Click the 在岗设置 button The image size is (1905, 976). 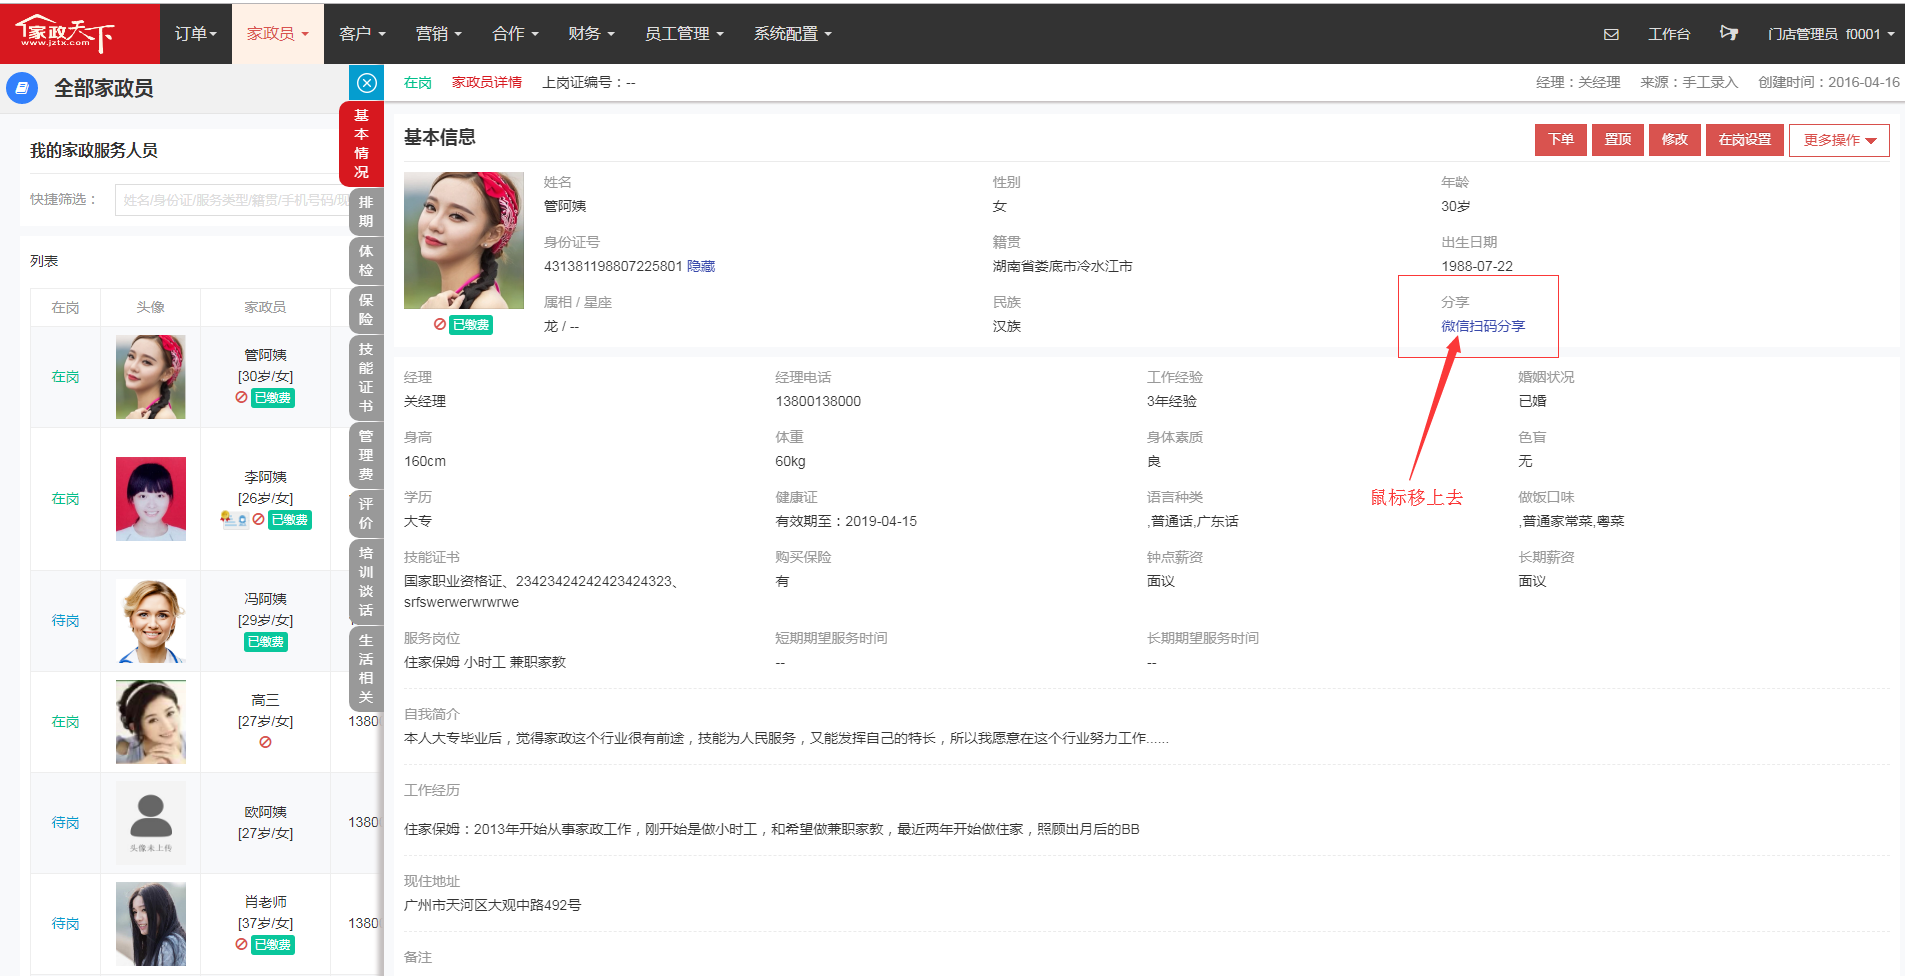(x=1745, y=140)
